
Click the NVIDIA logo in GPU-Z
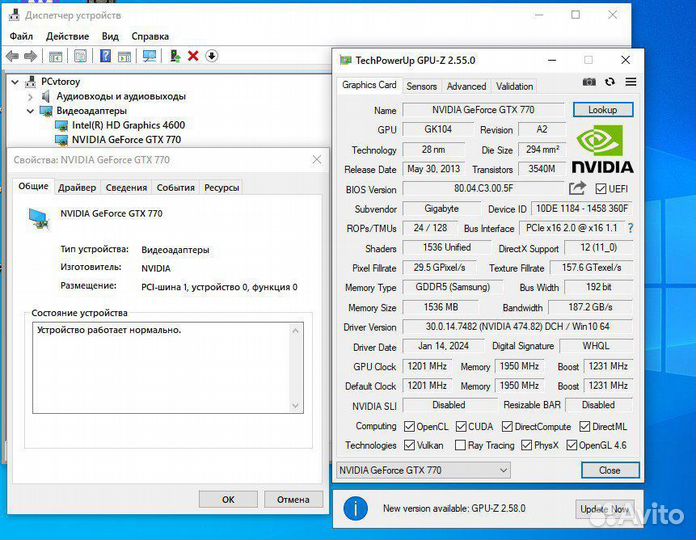tap(602, 149)
